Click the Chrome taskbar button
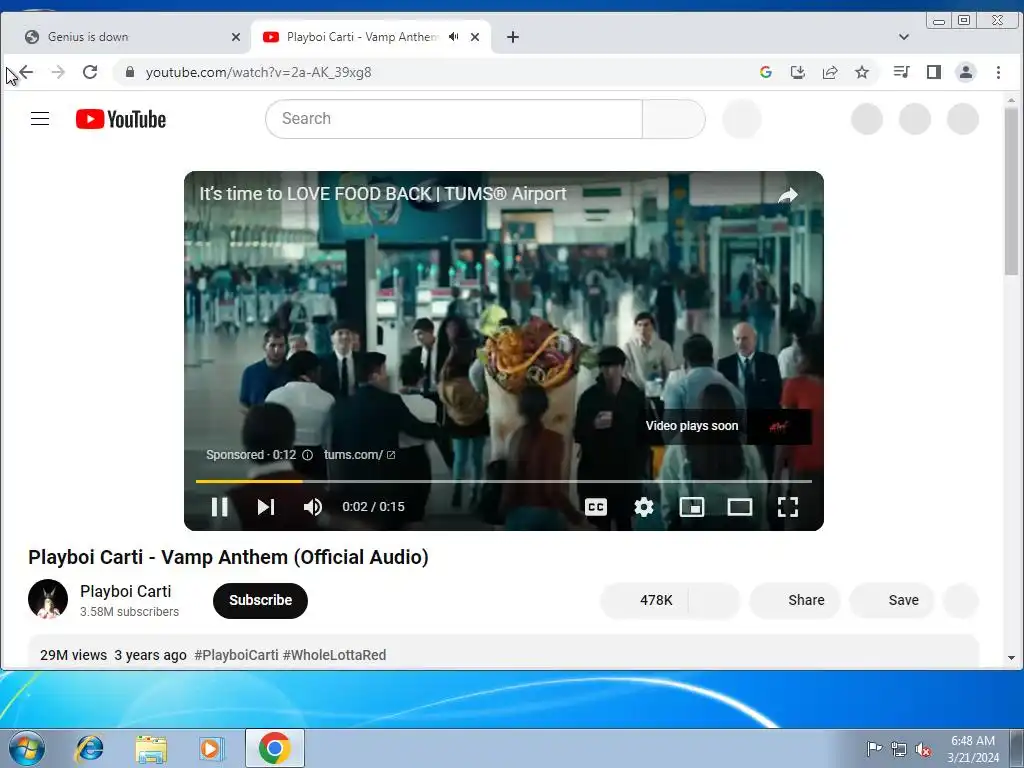The image size is (1024, 768). (275, 748)
